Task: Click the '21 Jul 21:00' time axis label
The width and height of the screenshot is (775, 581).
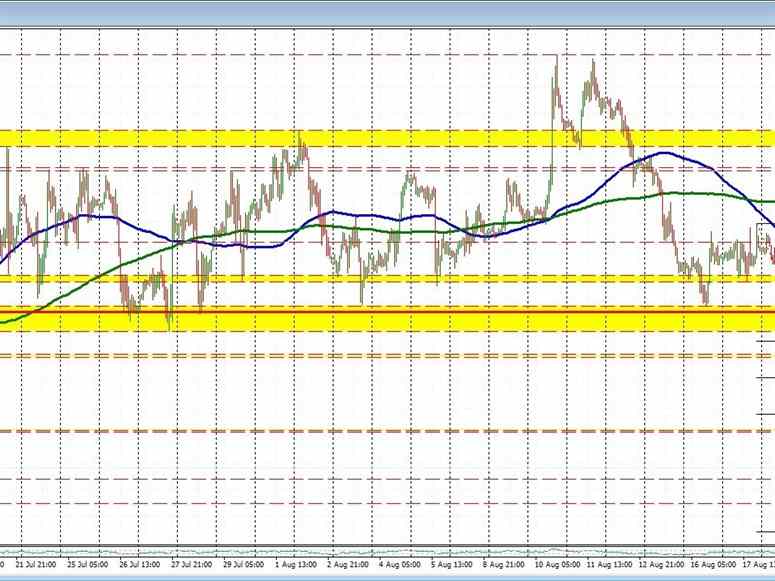Action: pyautogui.click(x=36, y=564)
